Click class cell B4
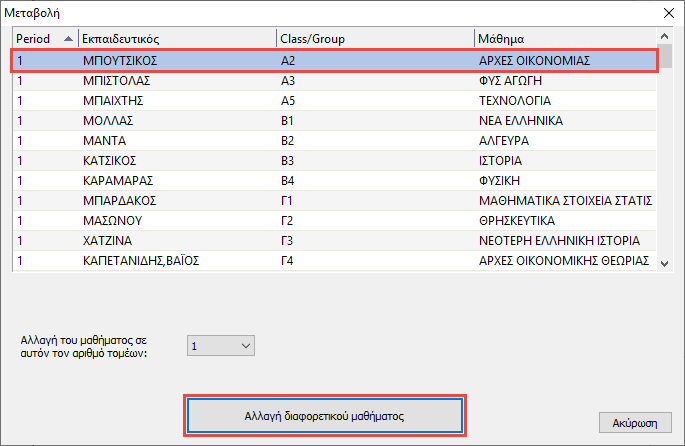Image resolution: width=685 pixels, height=446 pixels. tap(287, 181)
